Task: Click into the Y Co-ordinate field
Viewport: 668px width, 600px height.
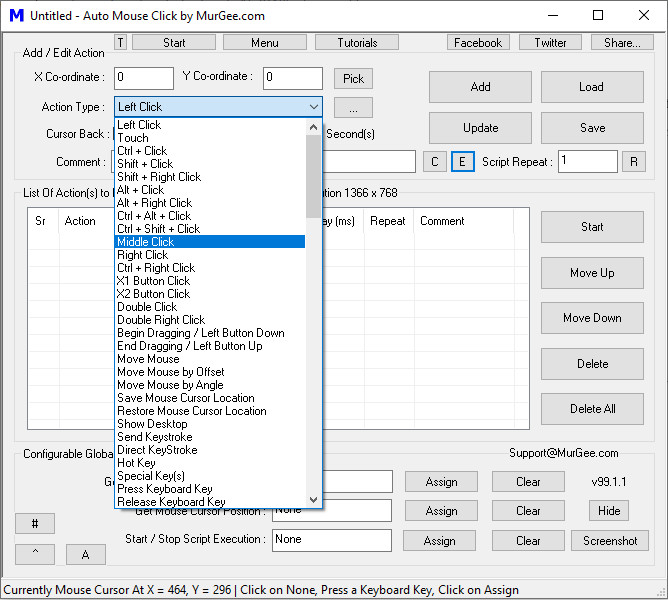Action: pos(293,78)
